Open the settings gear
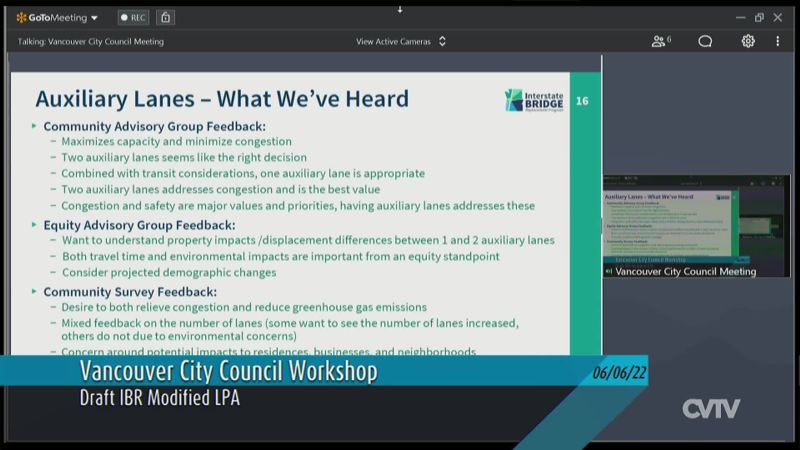This screenshot has width=800, height=450. (x=748, y=41)
